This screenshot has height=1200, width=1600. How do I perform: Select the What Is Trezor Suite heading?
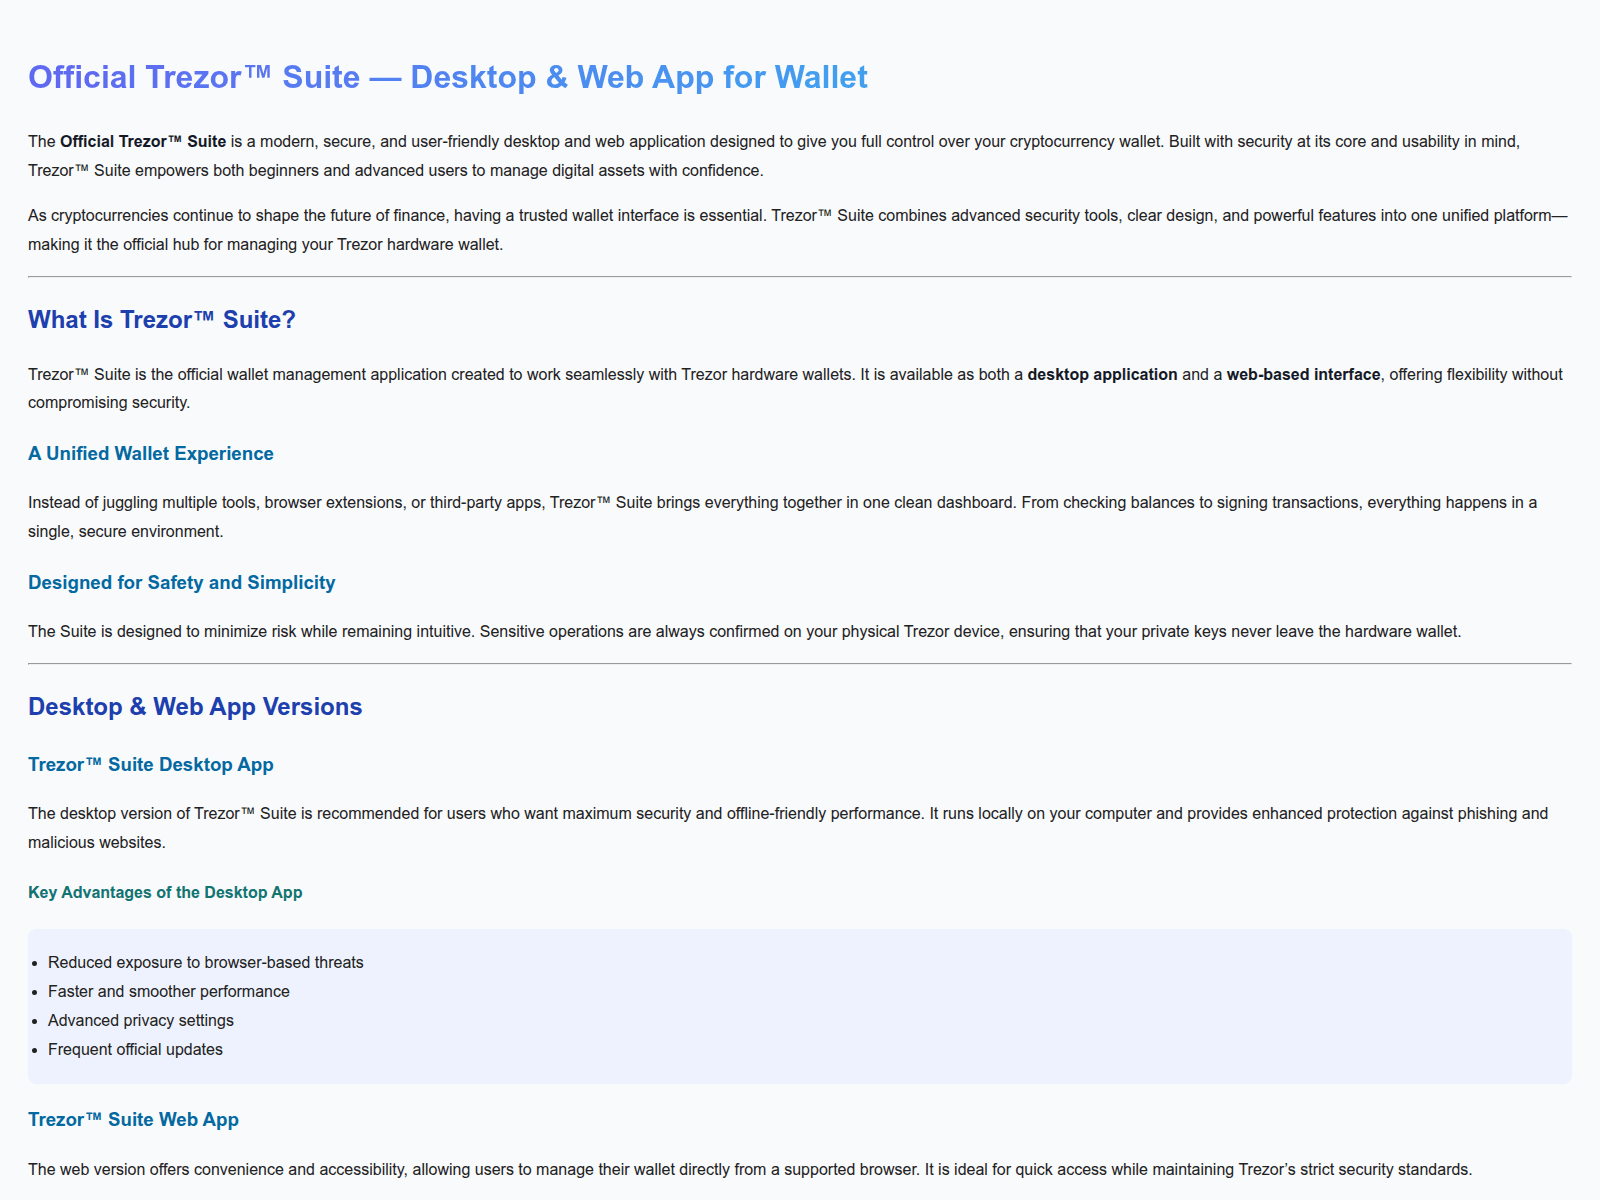[161, 319]
